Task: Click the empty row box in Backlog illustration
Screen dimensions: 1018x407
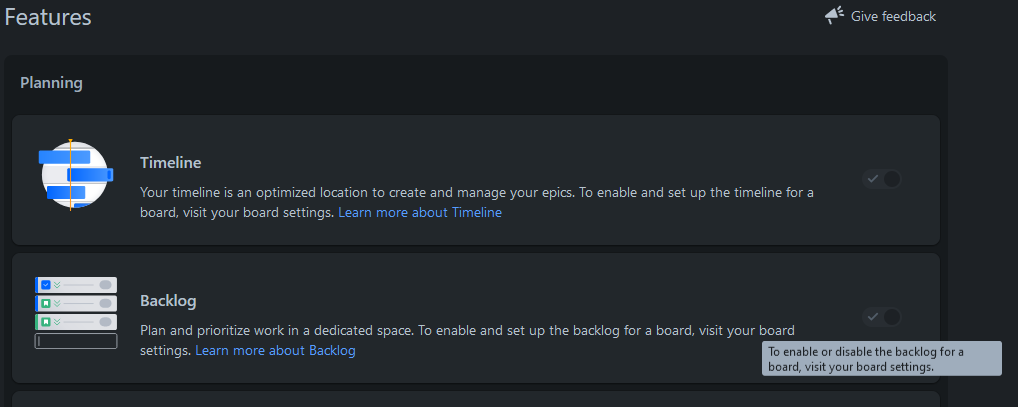Action: coord(76,341)
